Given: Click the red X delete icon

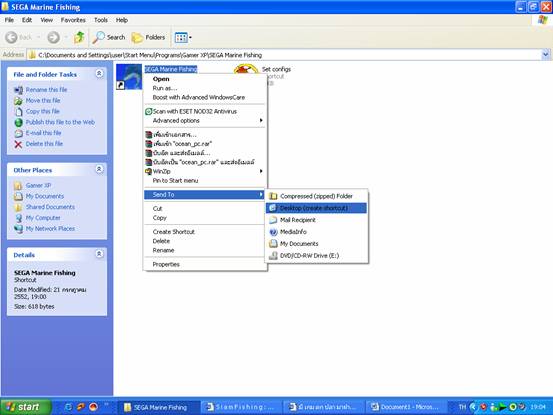Looking at the screenshot, I should coord(18,144).
